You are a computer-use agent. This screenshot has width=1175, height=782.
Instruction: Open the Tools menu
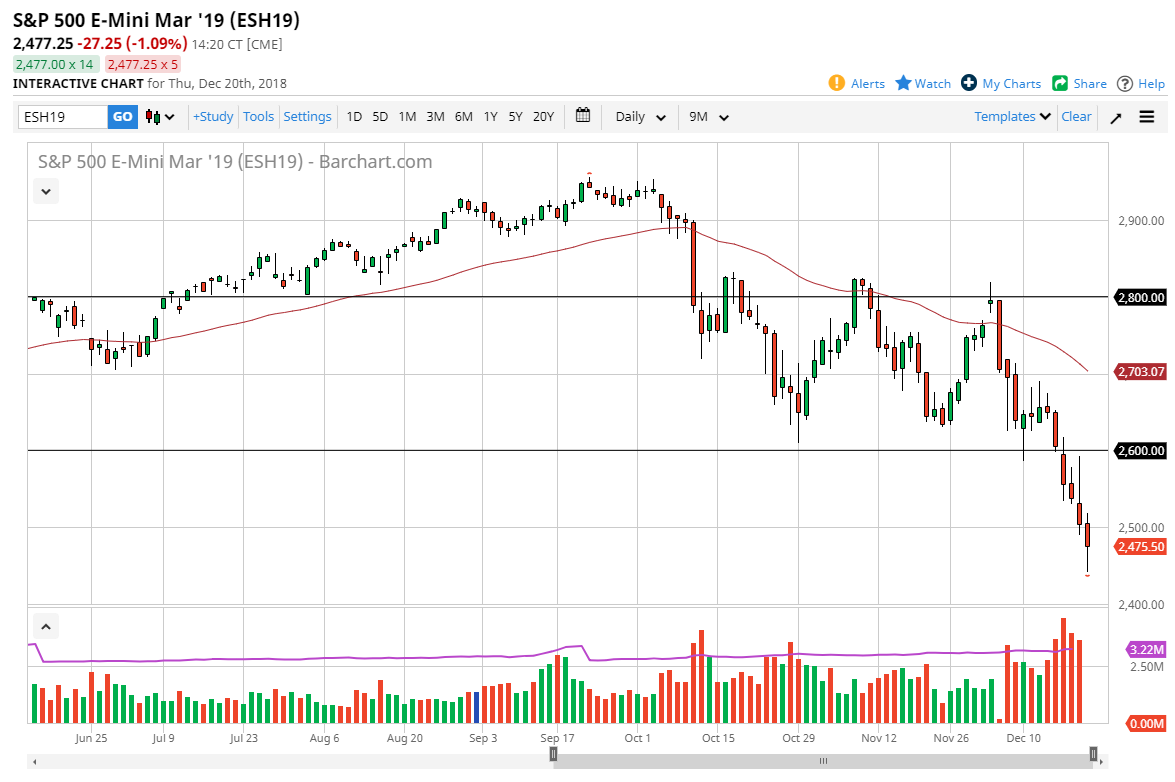(258, 117)
